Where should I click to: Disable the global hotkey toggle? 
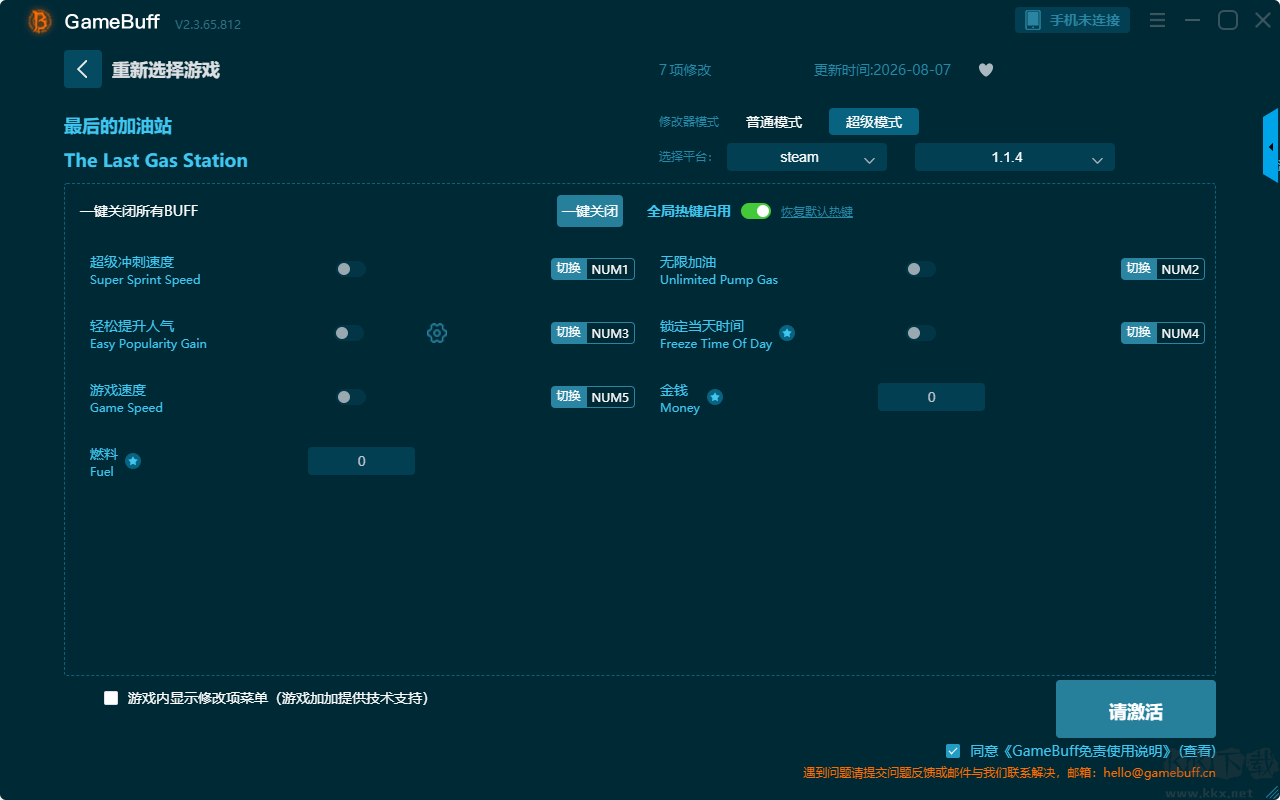(756, 211)
